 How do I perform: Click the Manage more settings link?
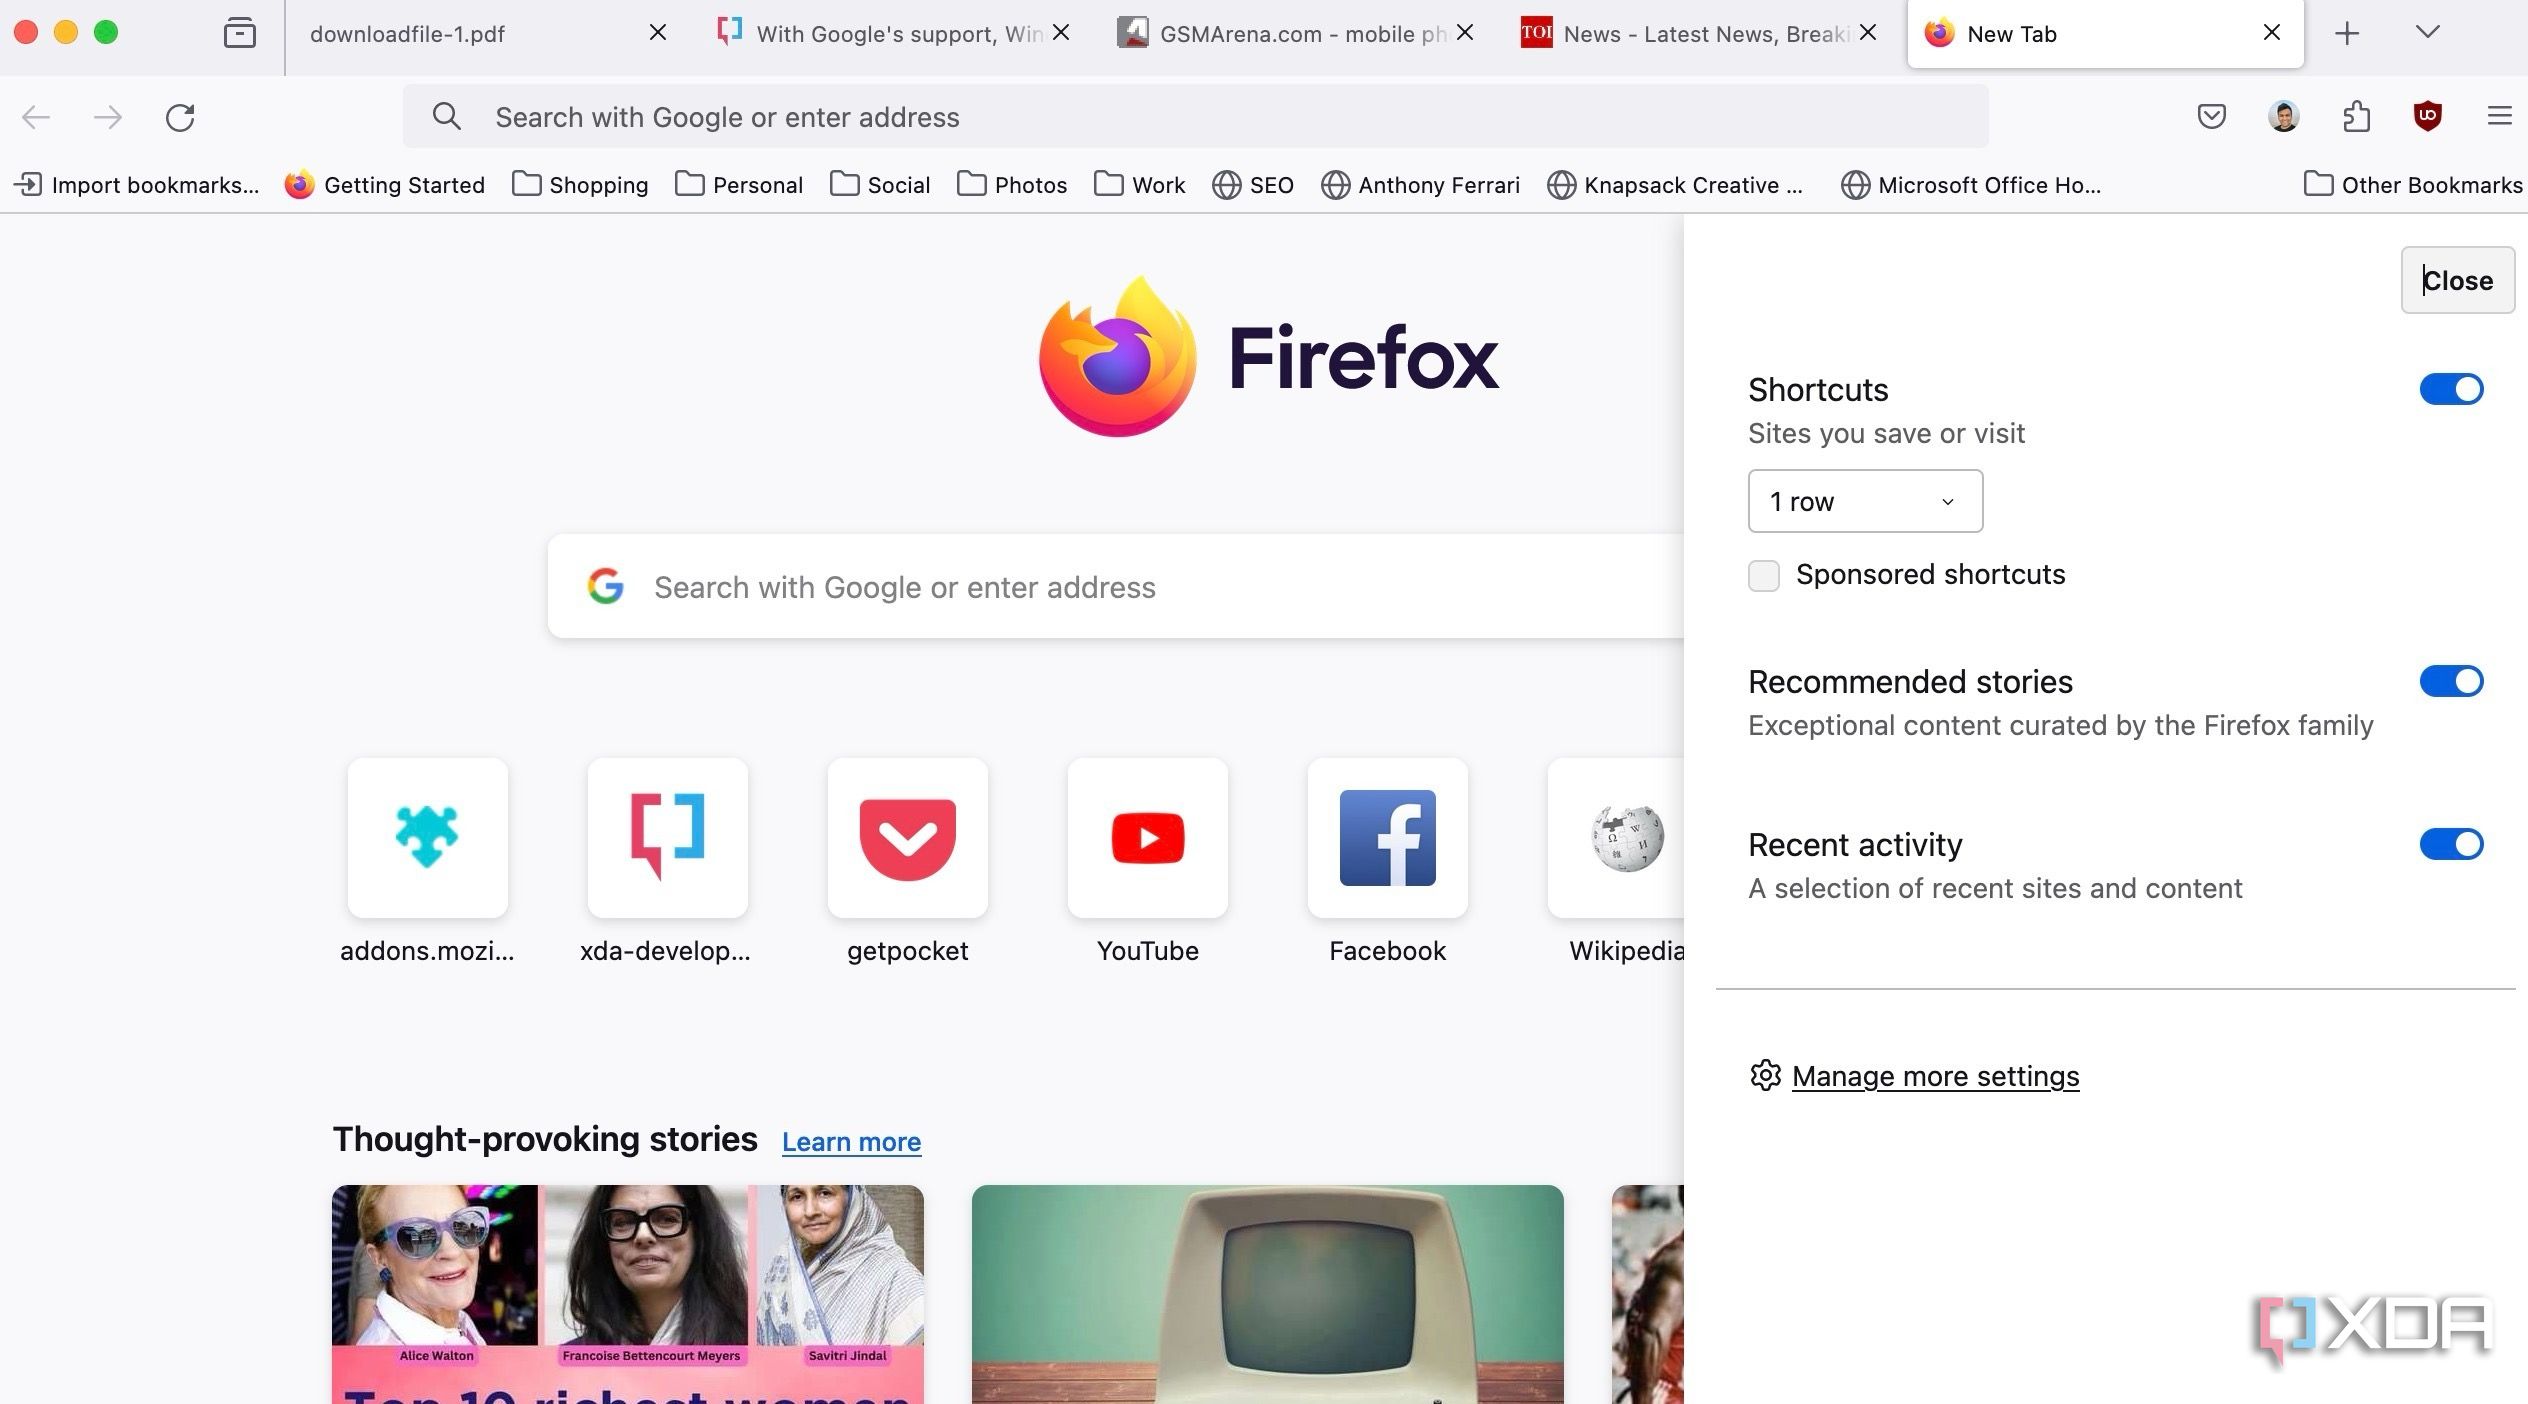1935,1076
